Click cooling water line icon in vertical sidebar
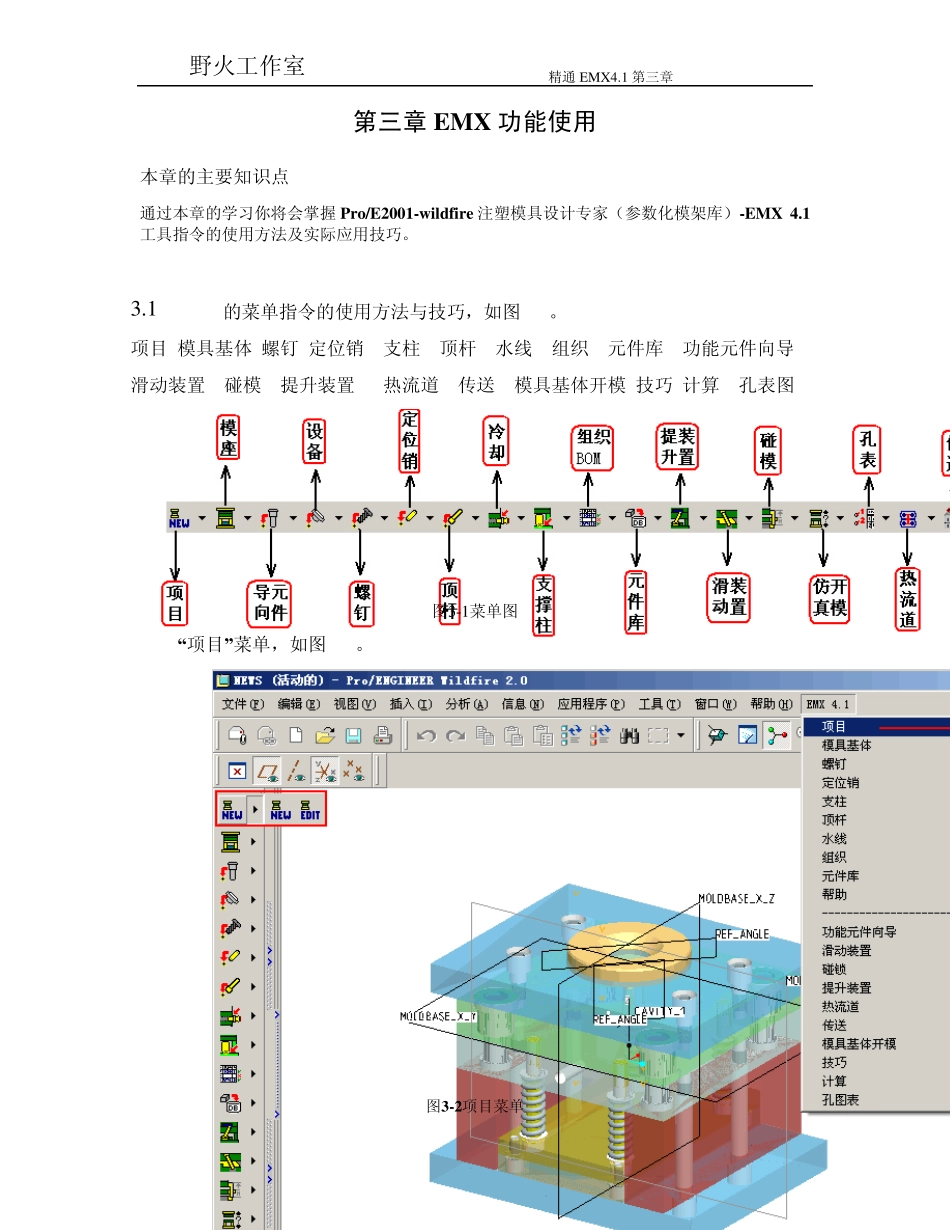 click(x=231, y=1016)
